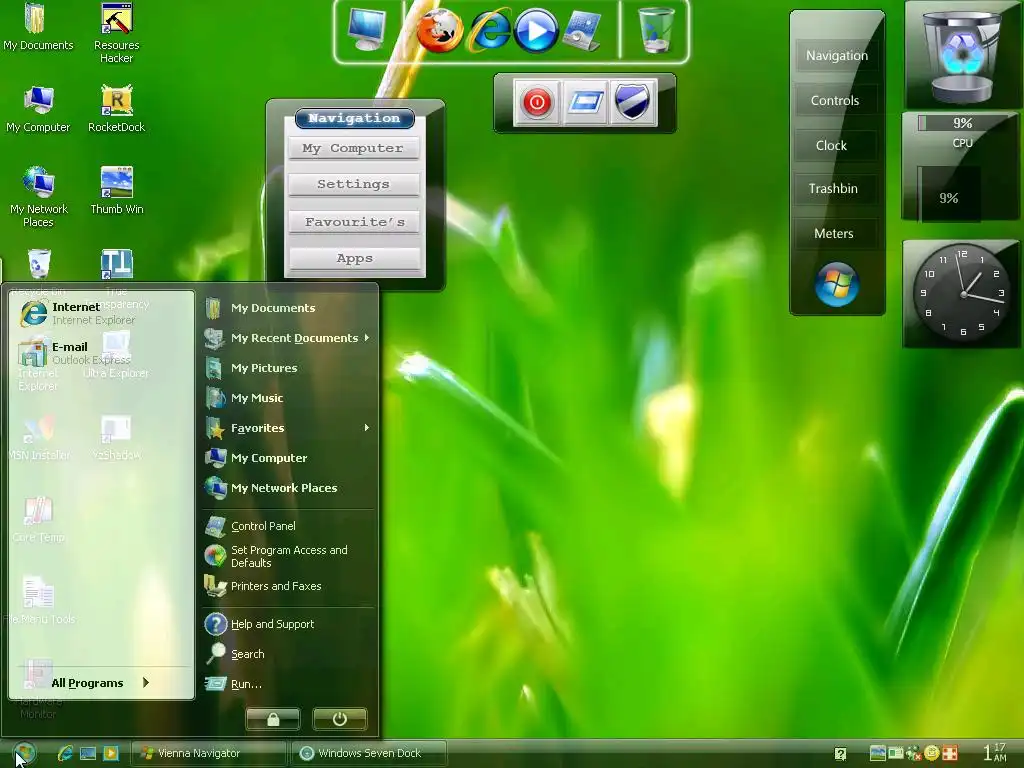Open My Documents in Start menu
1024x768 pixels.
point(287,308)
